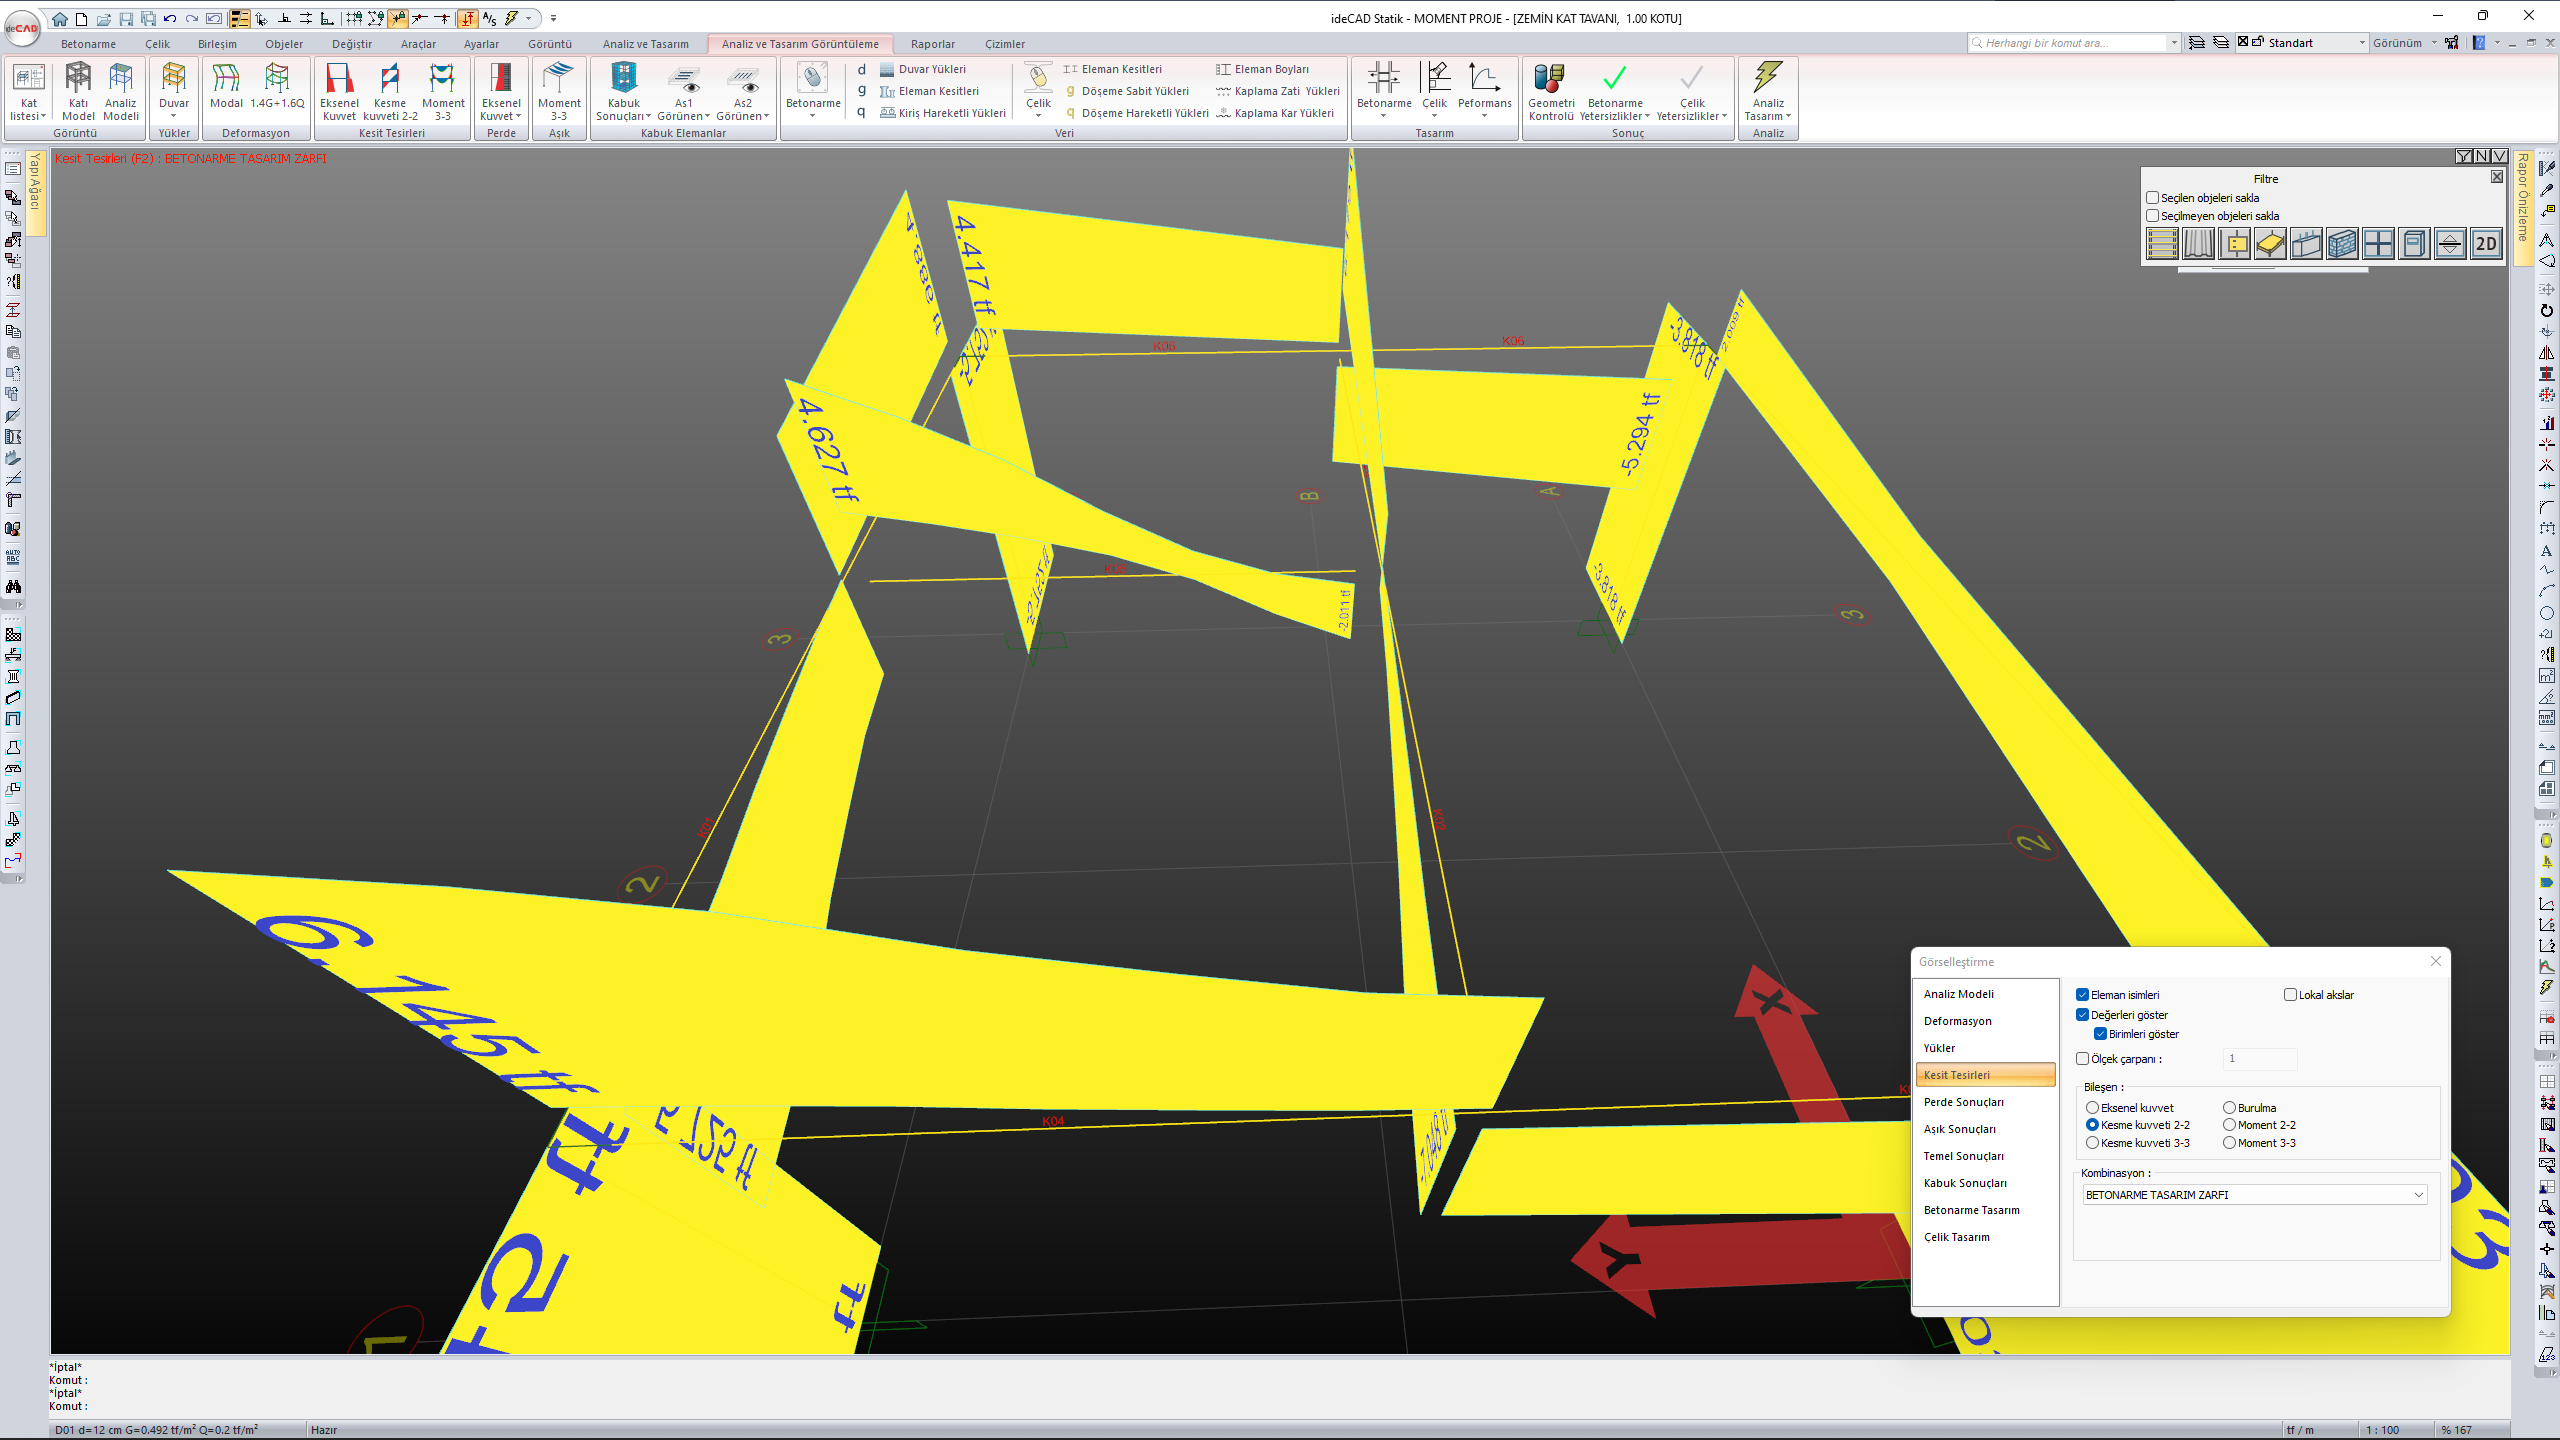Select Moment 3-3 radio in Bileşen

[x=2229, y=1143]
